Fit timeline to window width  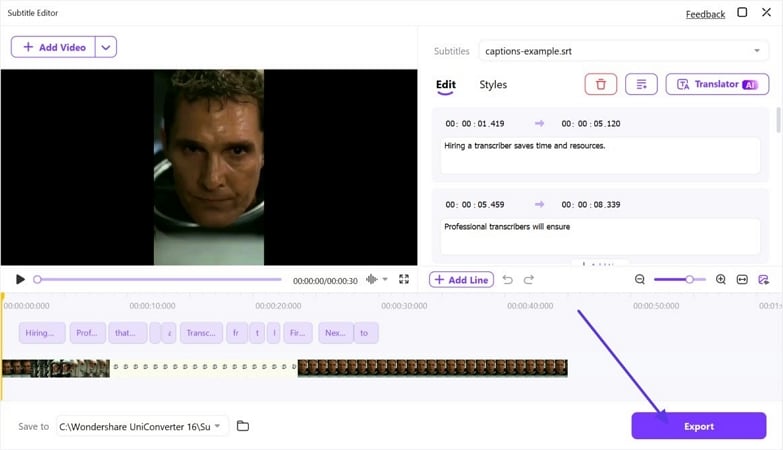[x=742, y=280]
